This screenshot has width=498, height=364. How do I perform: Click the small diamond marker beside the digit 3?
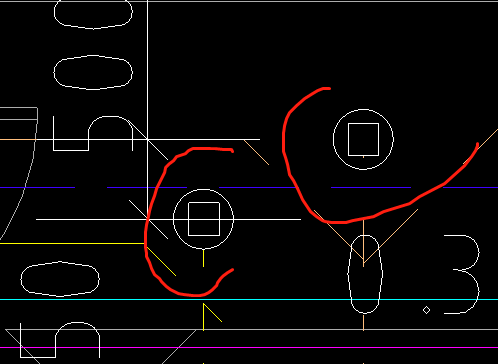point(426,310)
